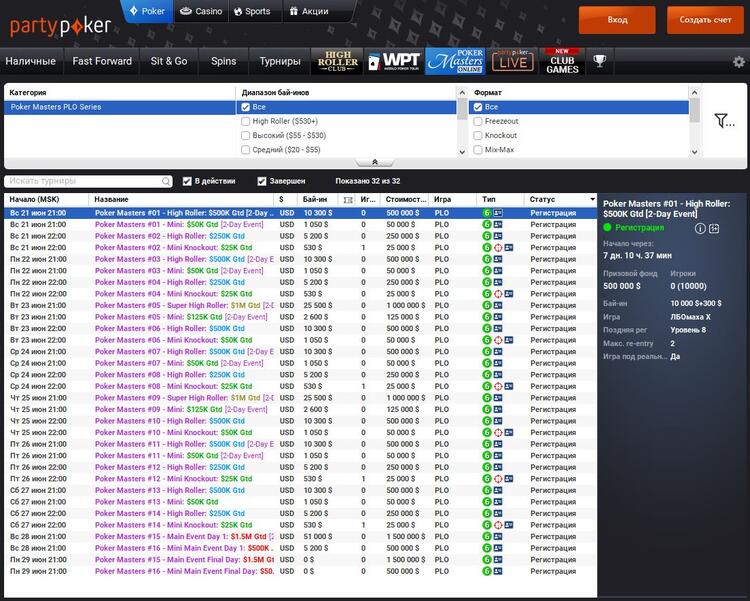This screenshot has height=601, width=750.
Task: Click knockout icon for first #04 Mini Knockout row
Action: click(498, 294)
